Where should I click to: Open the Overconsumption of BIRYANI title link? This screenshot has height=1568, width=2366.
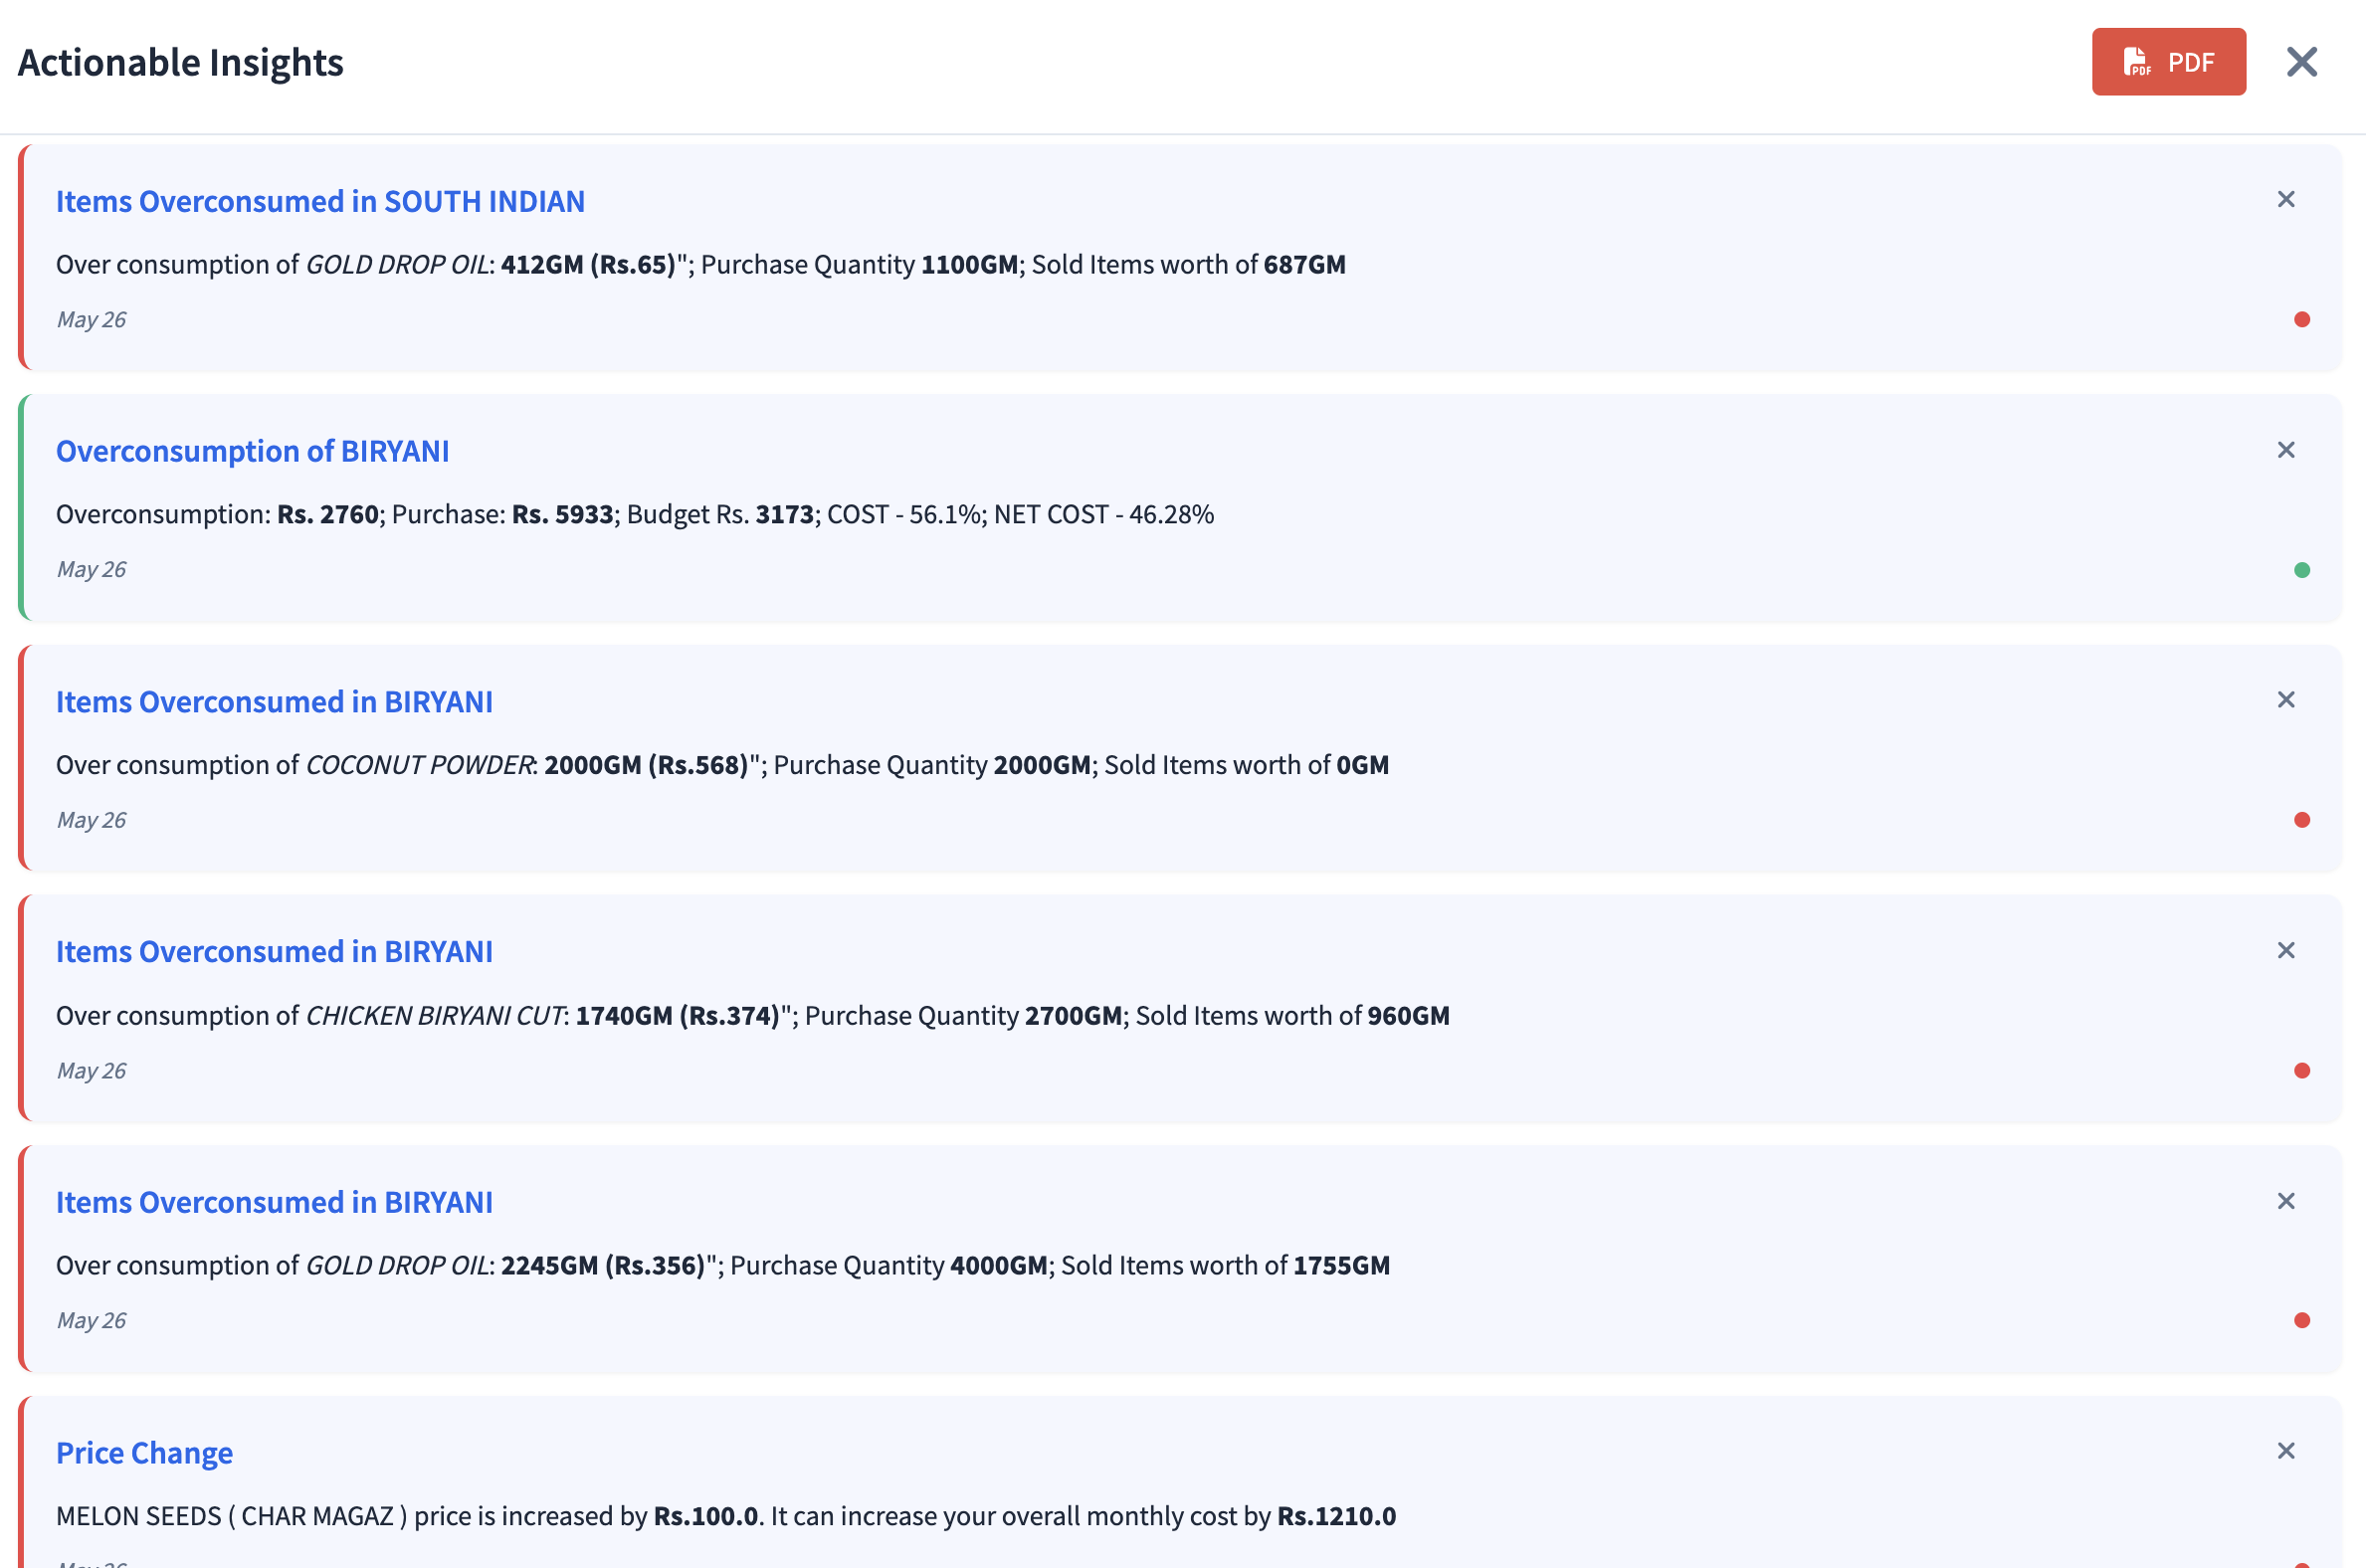coord(252,451)
